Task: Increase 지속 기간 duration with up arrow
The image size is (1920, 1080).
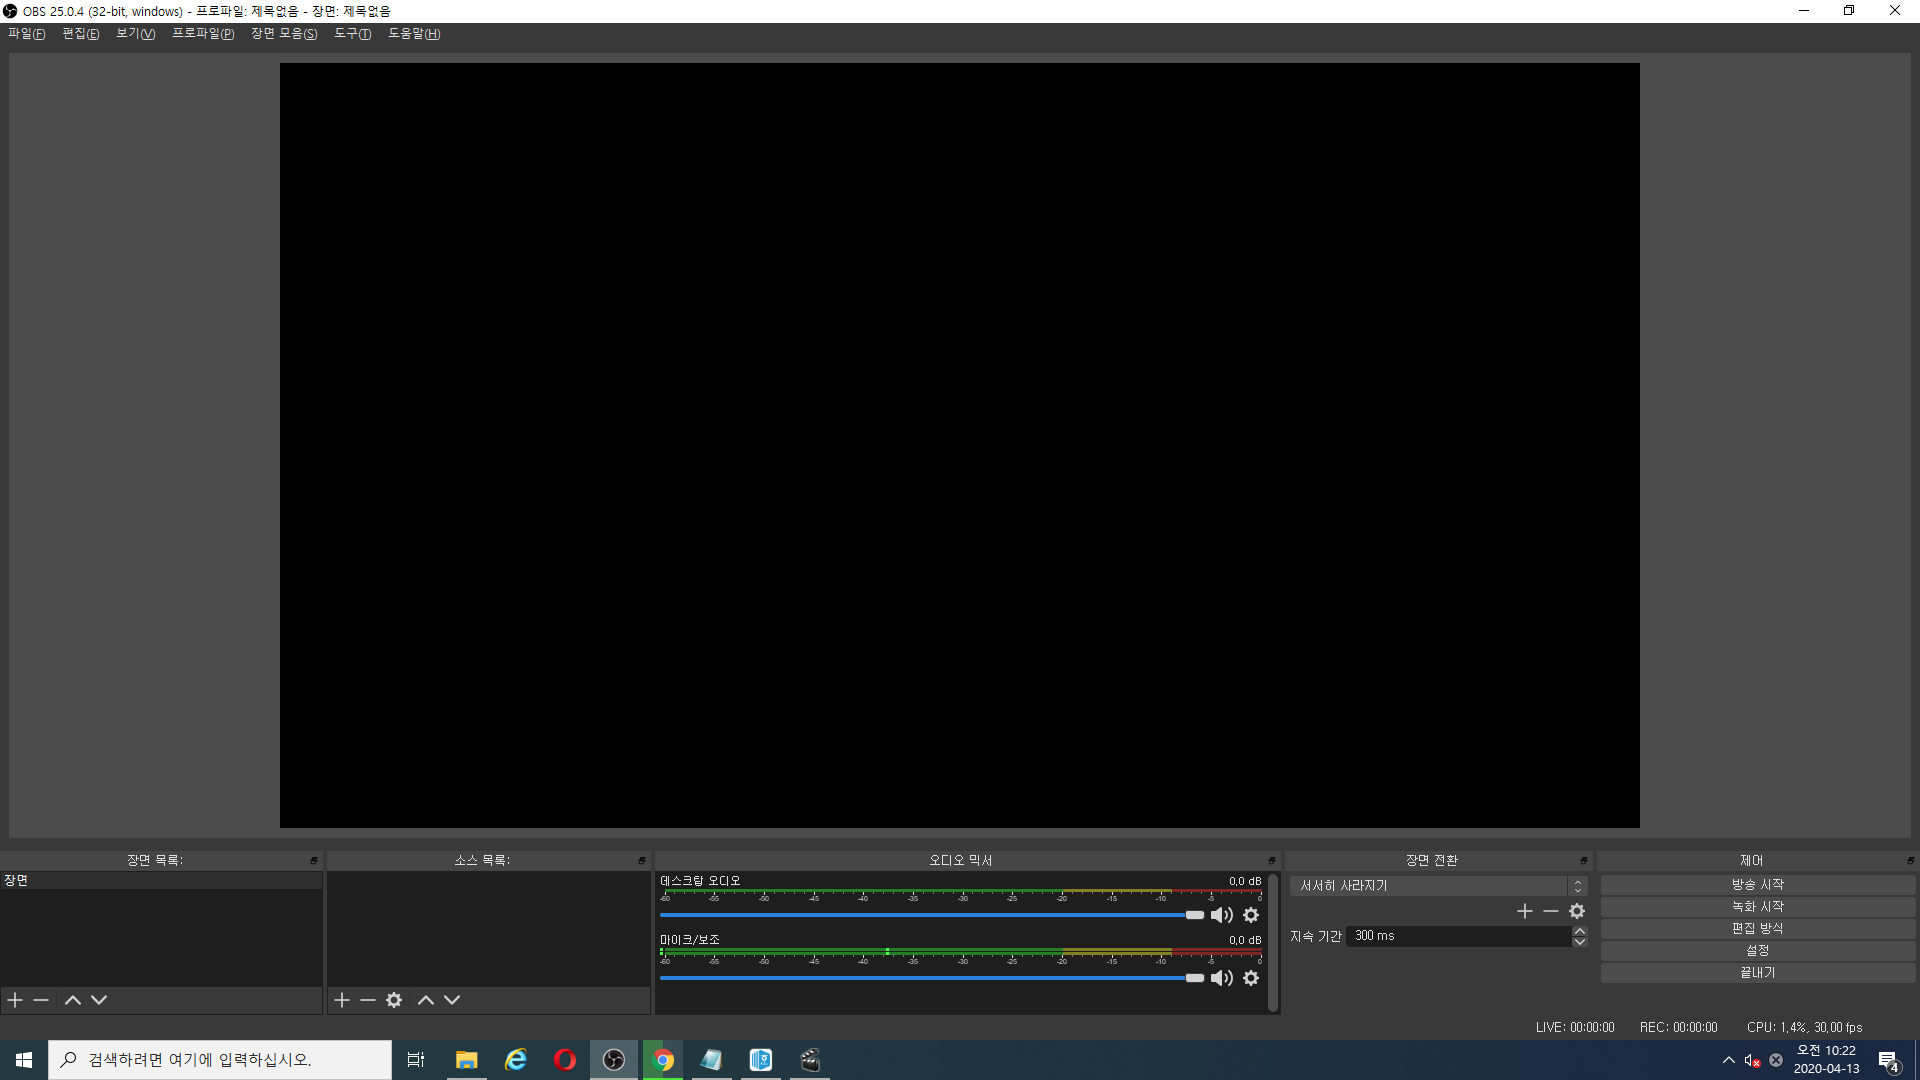Action: tap(1580, 931)
